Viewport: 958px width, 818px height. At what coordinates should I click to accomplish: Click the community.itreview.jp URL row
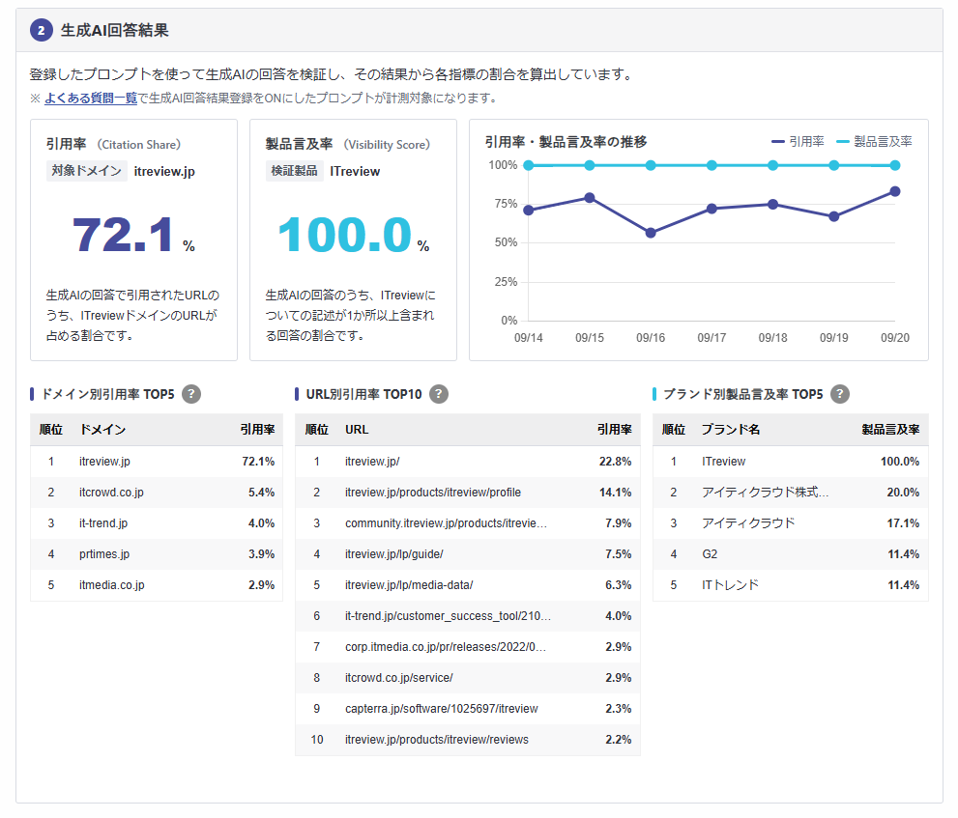pos(468,524)
